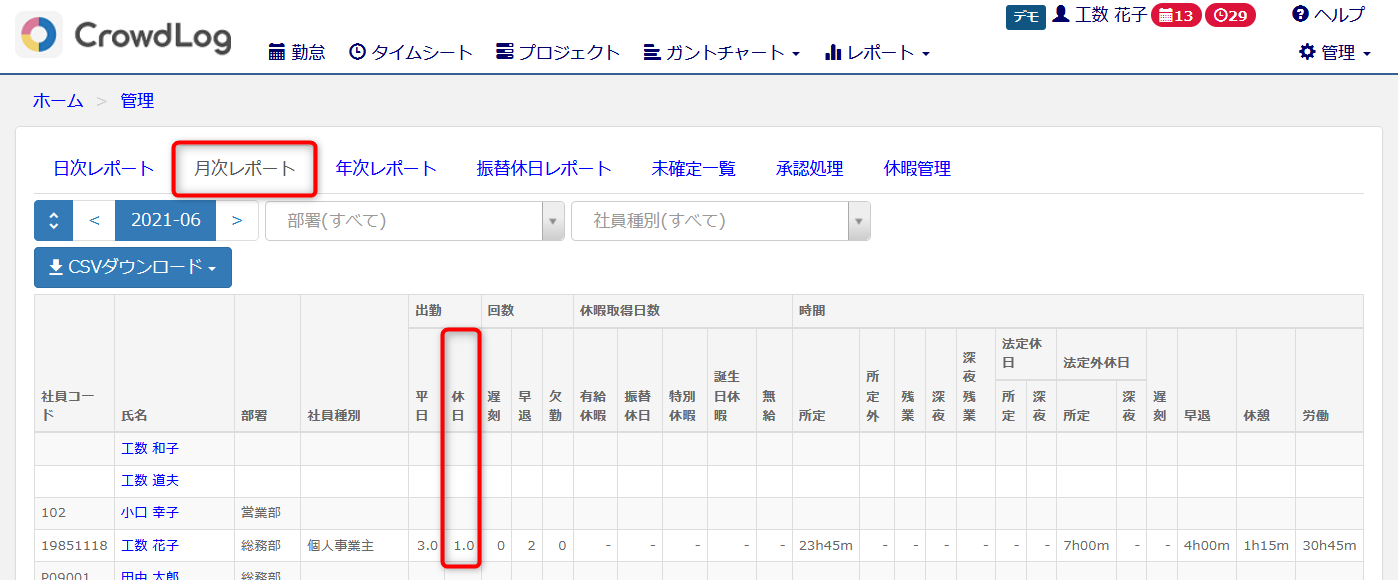Open the ヘルプ help link

point(1328,14)
